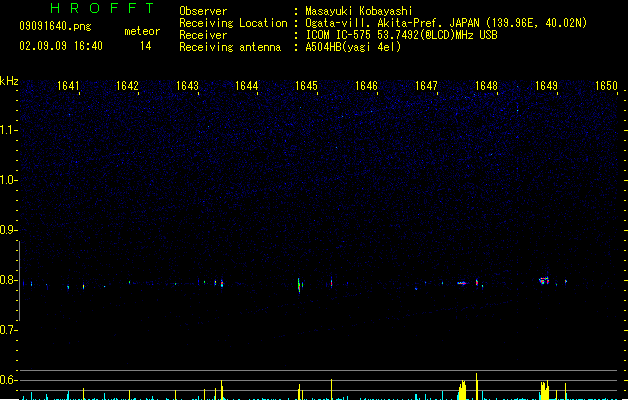This screenshot has width=629, height=400.
Task: Click frequency axis label 0.9
Action: [8, 230]
